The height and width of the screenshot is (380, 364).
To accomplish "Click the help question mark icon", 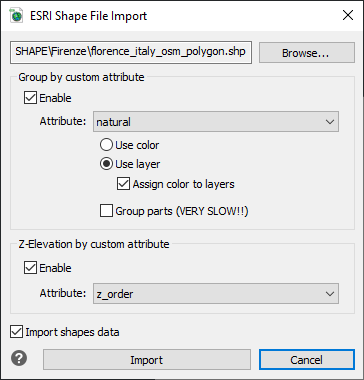I will [x=19, y=359].
